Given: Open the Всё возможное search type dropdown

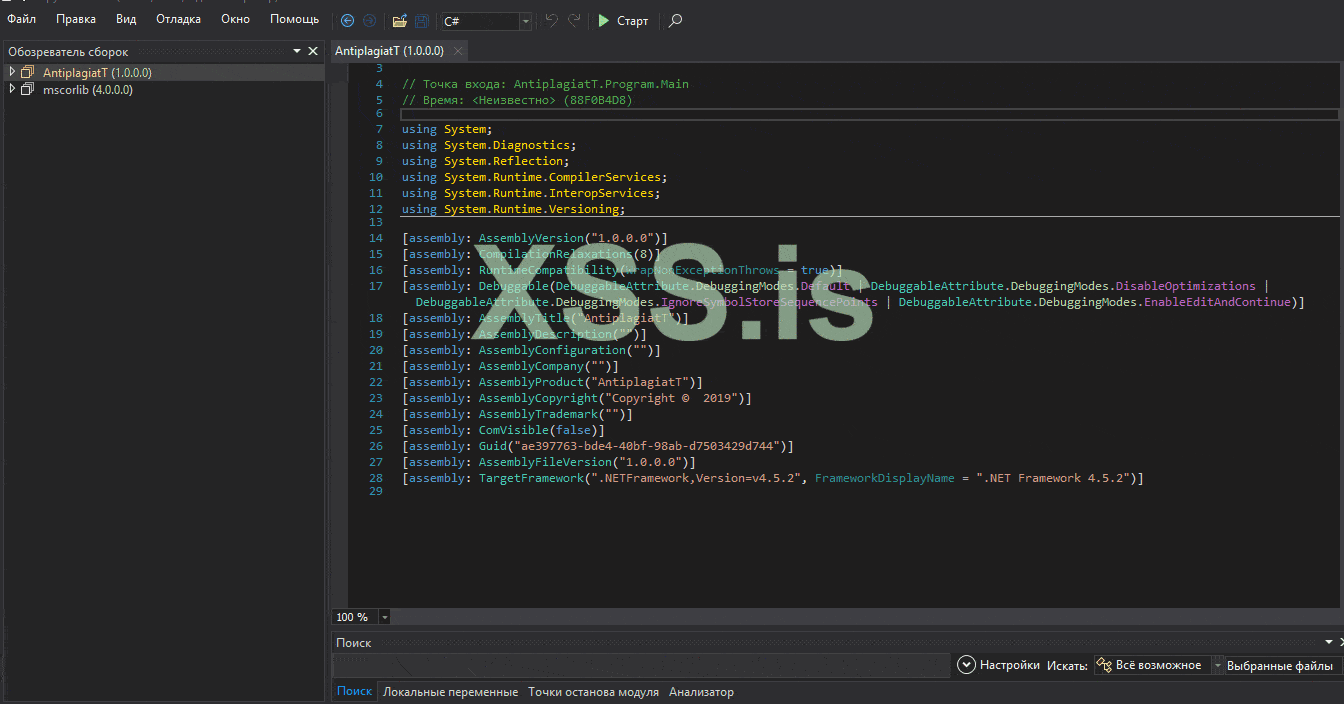Looking at the screenshot, I should [1216, 665].
